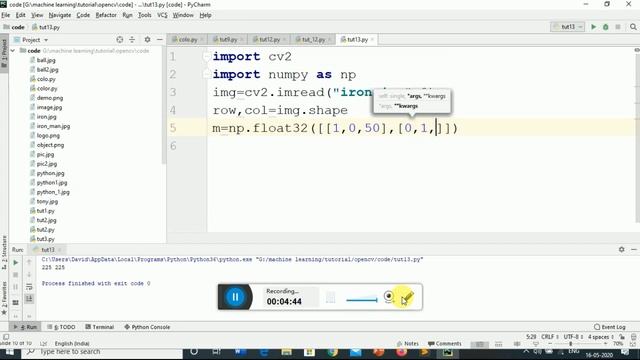Click the recorder webcam icon

[389, 296]
